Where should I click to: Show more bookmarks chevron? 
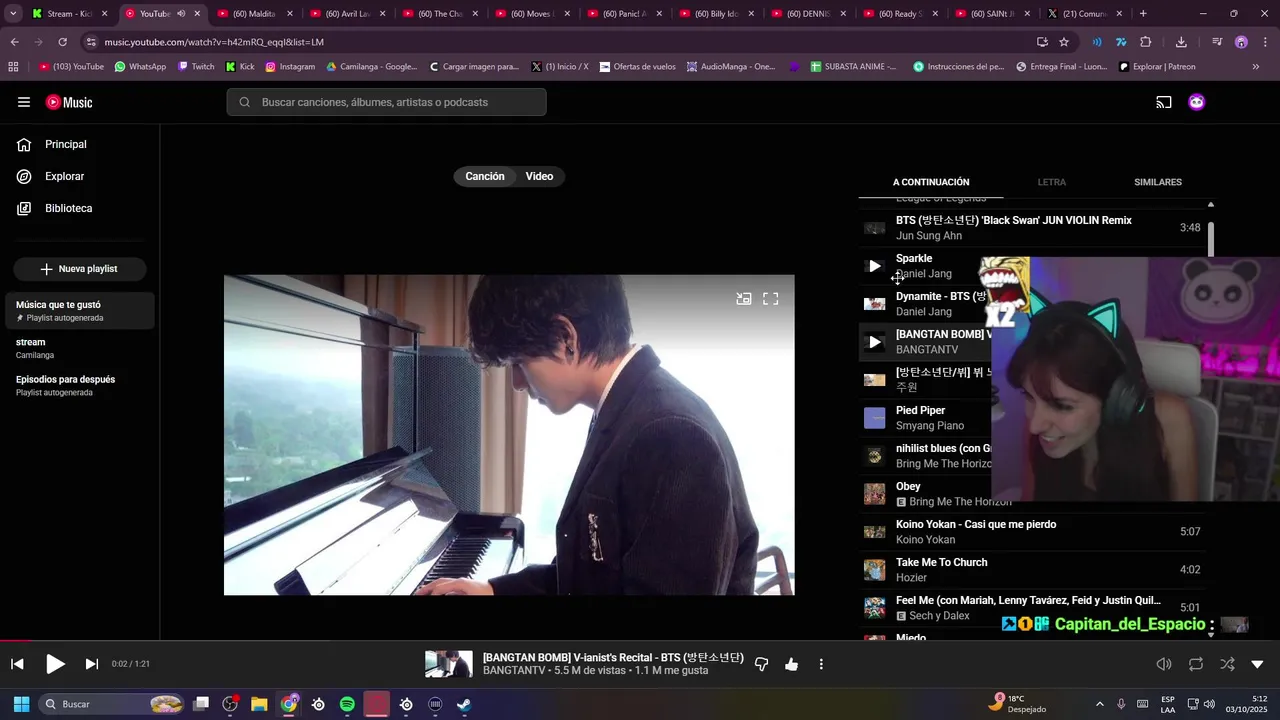click(x=1256, y=67)
